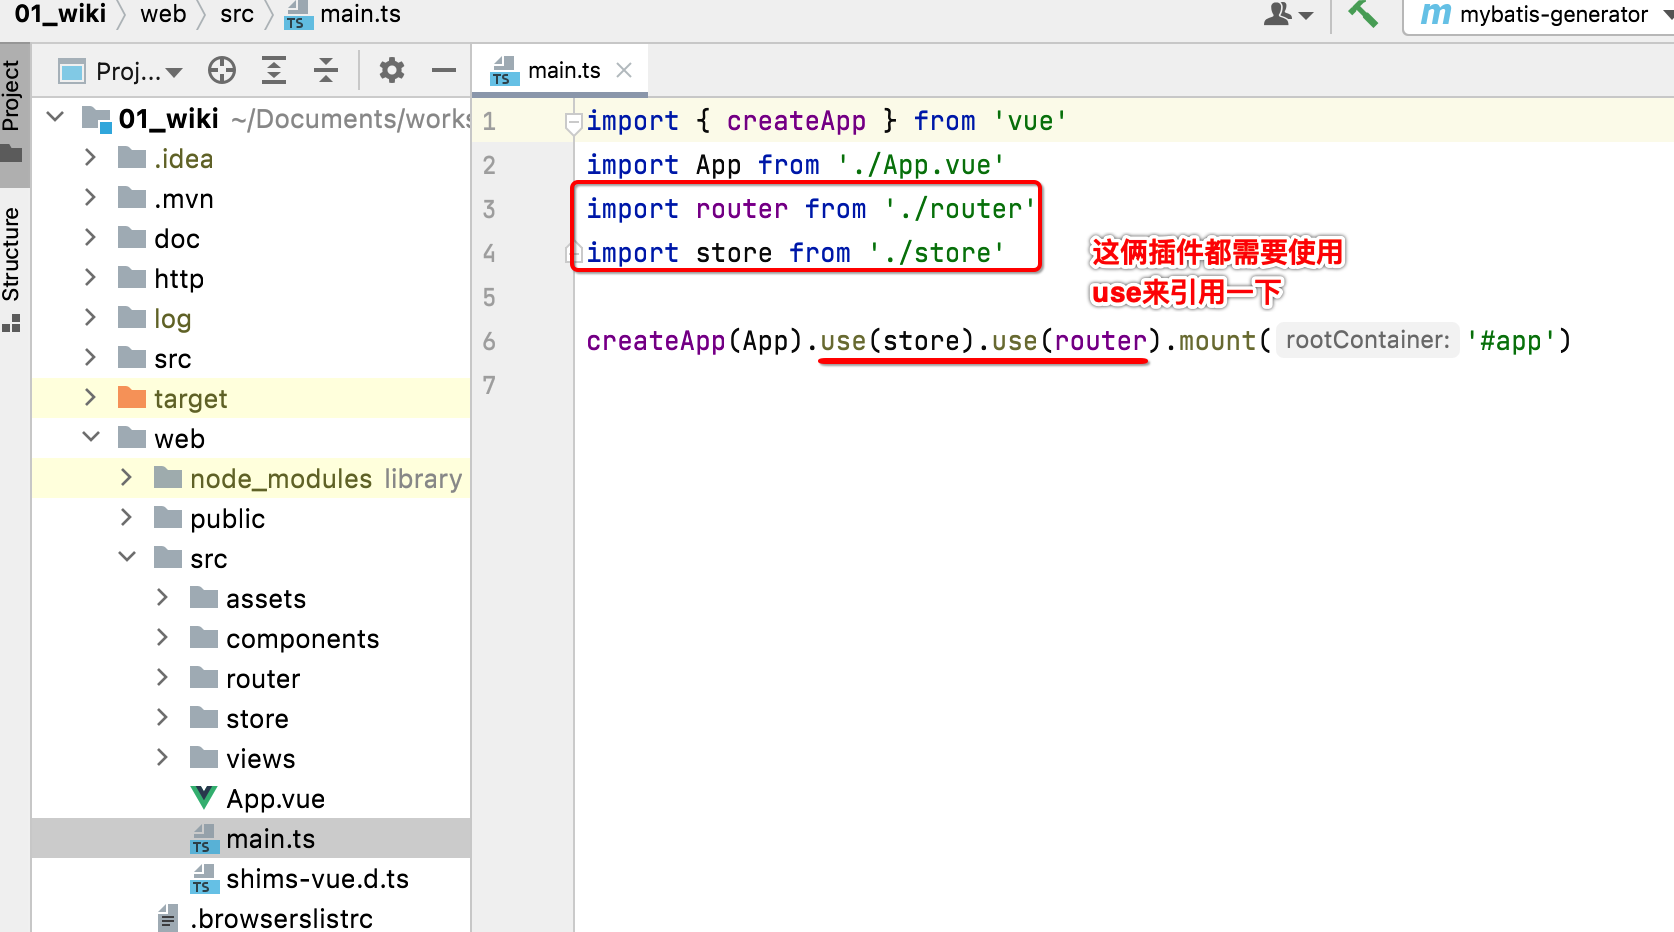
Task: Expand the top-level src folder
Action: (x=91, y=358)
